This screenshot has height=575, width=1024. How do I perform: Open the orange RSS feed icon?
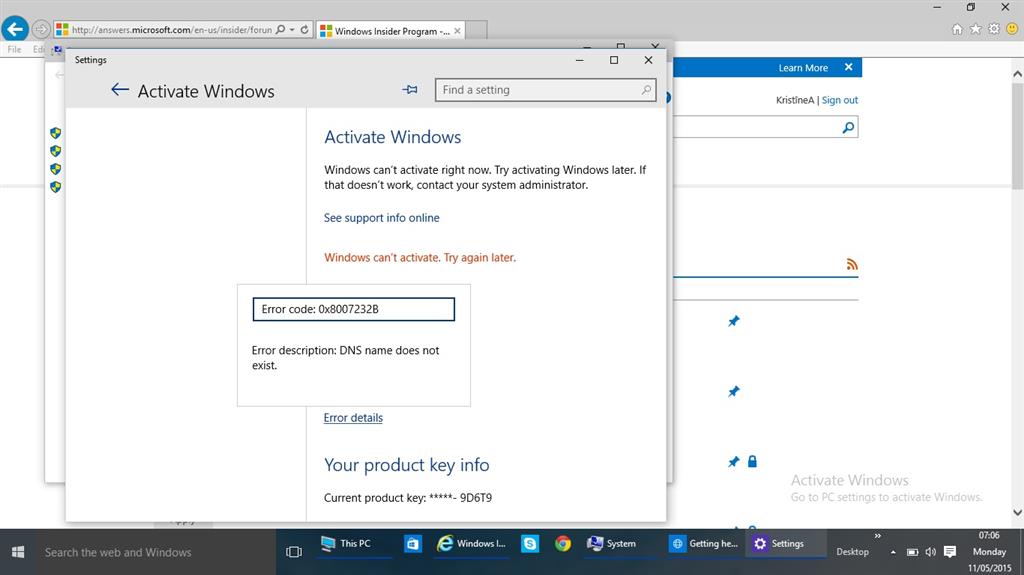click(x=852, y=264)
